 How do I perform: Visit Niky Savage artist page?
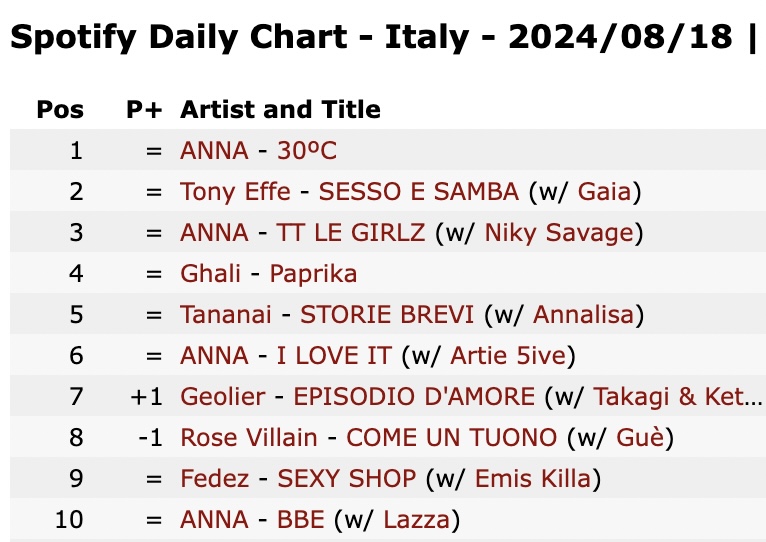[559, 232]
